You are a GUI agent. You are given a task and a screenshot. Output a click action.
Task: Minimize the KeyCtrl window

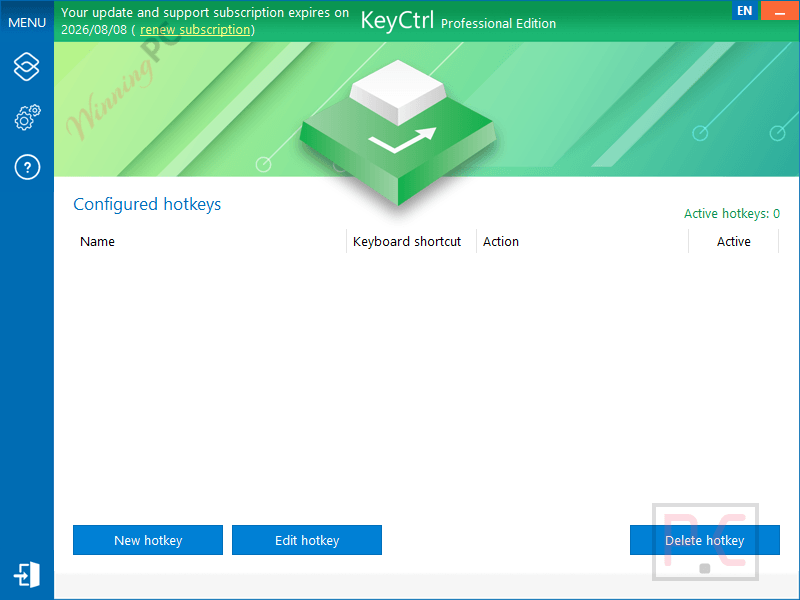pyautogui.click(x=780, y=10)
